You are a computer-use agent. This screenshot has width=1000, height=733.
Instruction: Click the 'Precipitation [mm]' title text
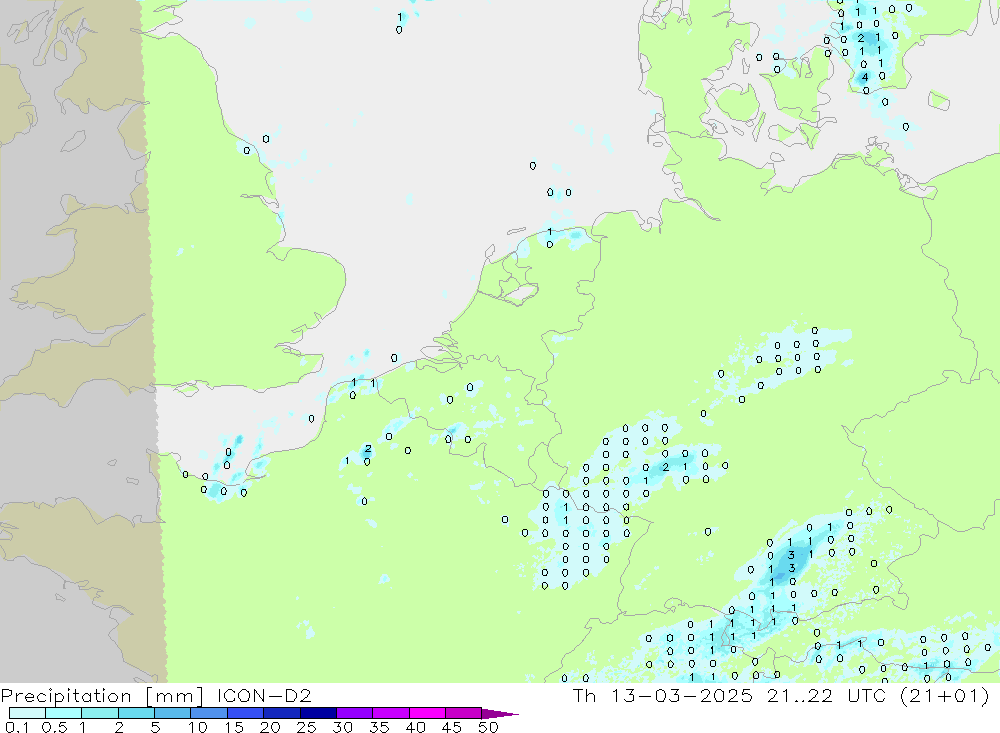[x=102, y=696]
